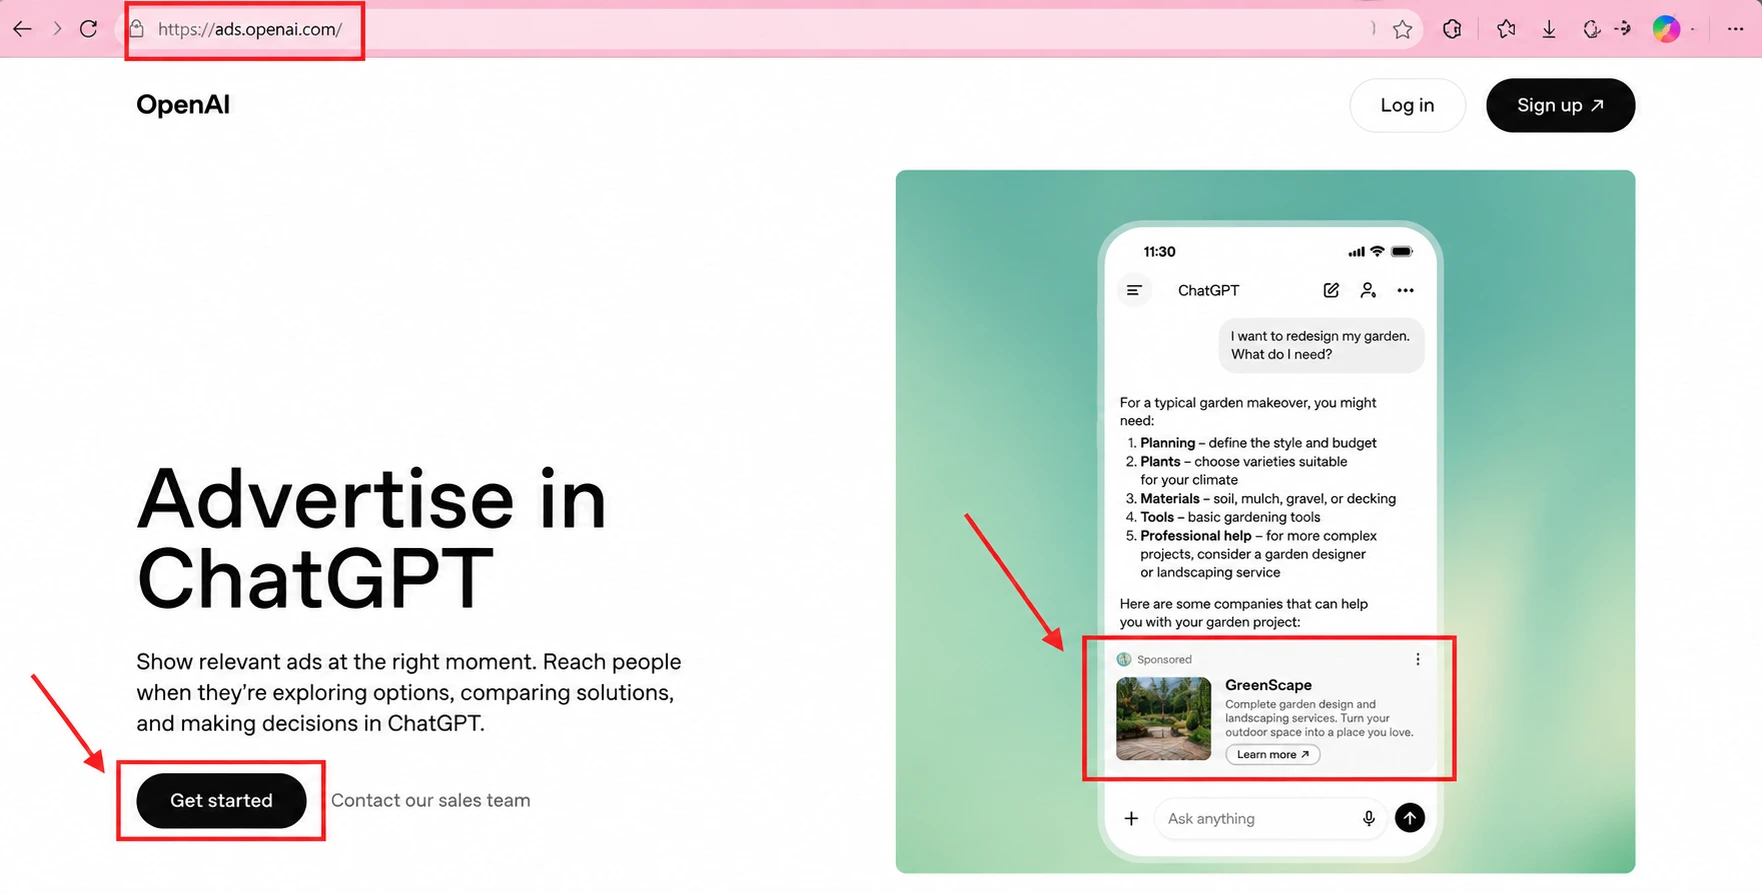
Task: Click the black send arrow button
Action: 1410,818
